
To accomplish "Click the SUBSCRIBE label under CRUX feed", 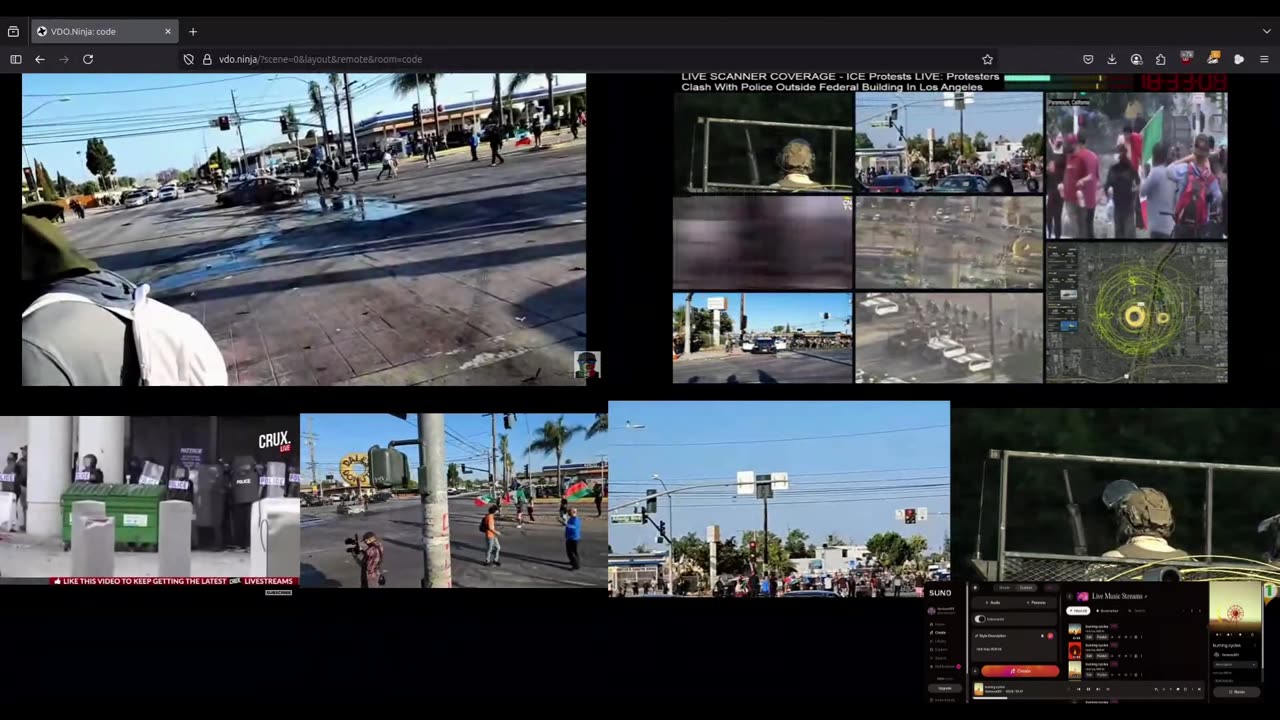I will pyautogui.click(x=279, y=592).
